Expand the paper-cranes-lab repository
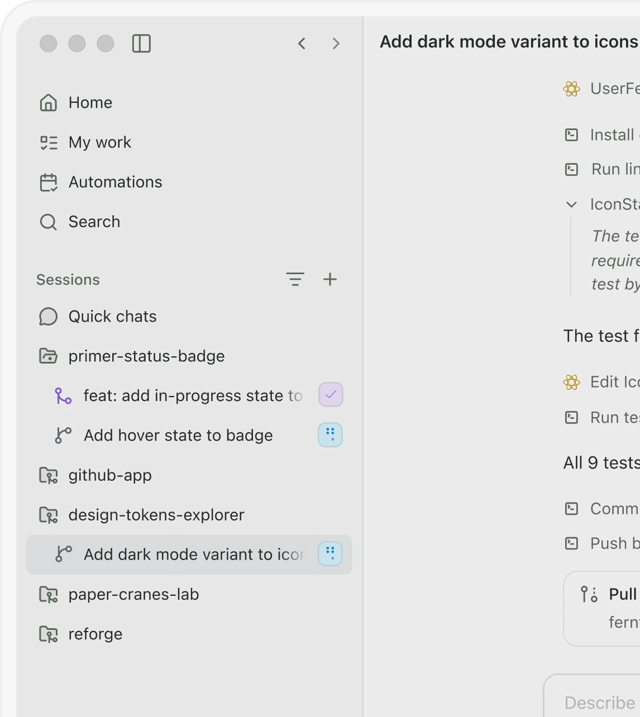640x717 pixels. tap(189, 594)
